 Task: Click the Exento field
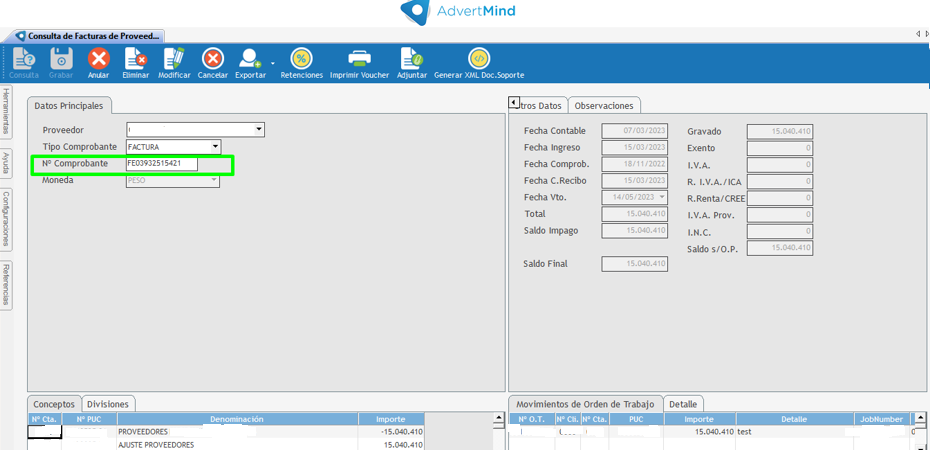pyautogui.click(x=780, y=148)
